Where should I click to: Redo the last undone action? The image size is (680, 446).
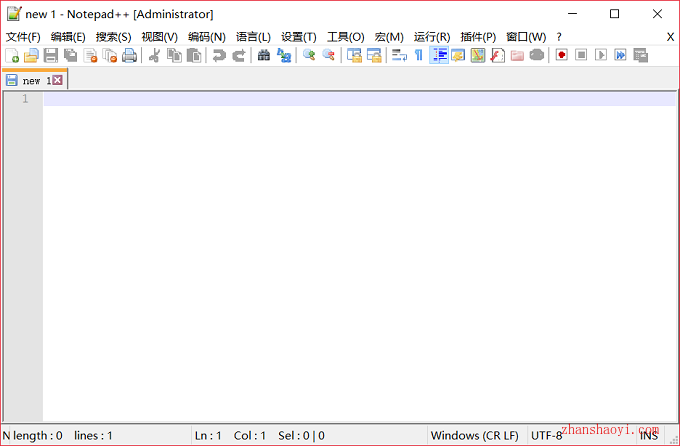click(x=239, y=56)
